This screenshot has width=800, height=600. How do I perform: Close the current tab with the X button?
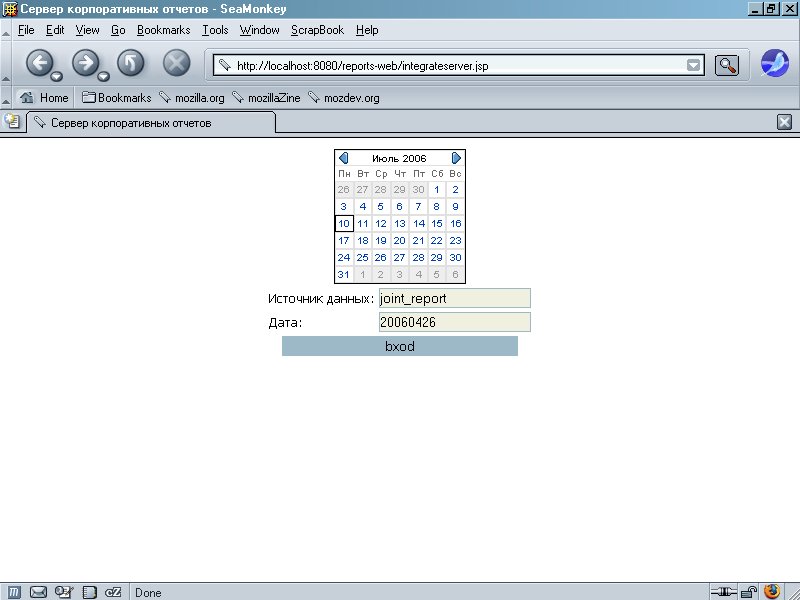click(x=784, y=122)
